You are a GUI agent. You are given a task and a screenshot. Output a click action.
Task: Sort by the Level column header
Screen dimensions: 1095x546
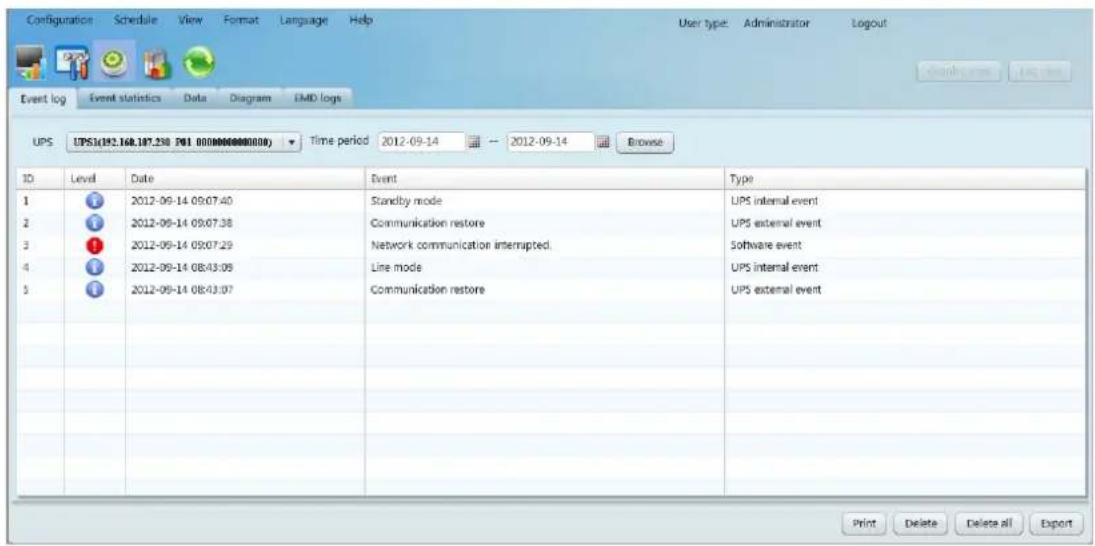(94, 179)
